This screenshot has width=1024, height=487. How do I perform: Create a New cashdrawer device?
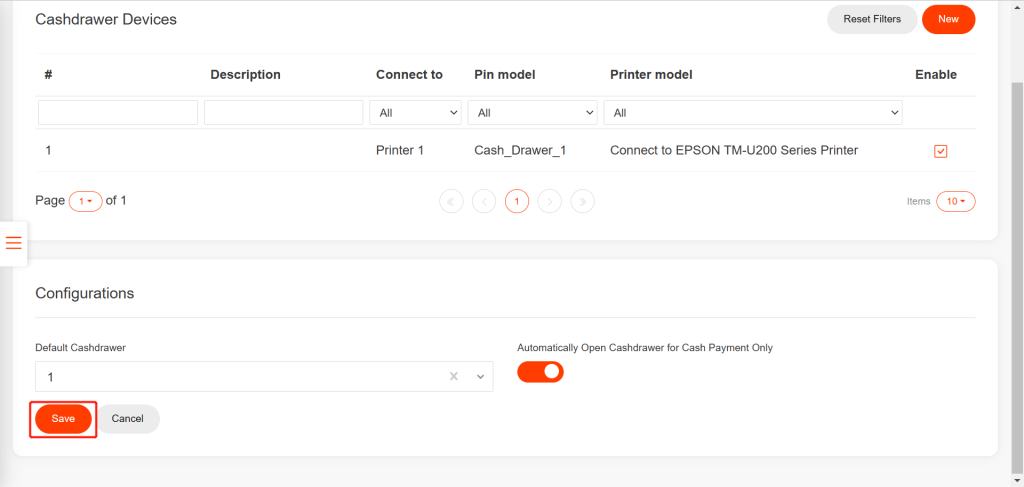[948, 19]
